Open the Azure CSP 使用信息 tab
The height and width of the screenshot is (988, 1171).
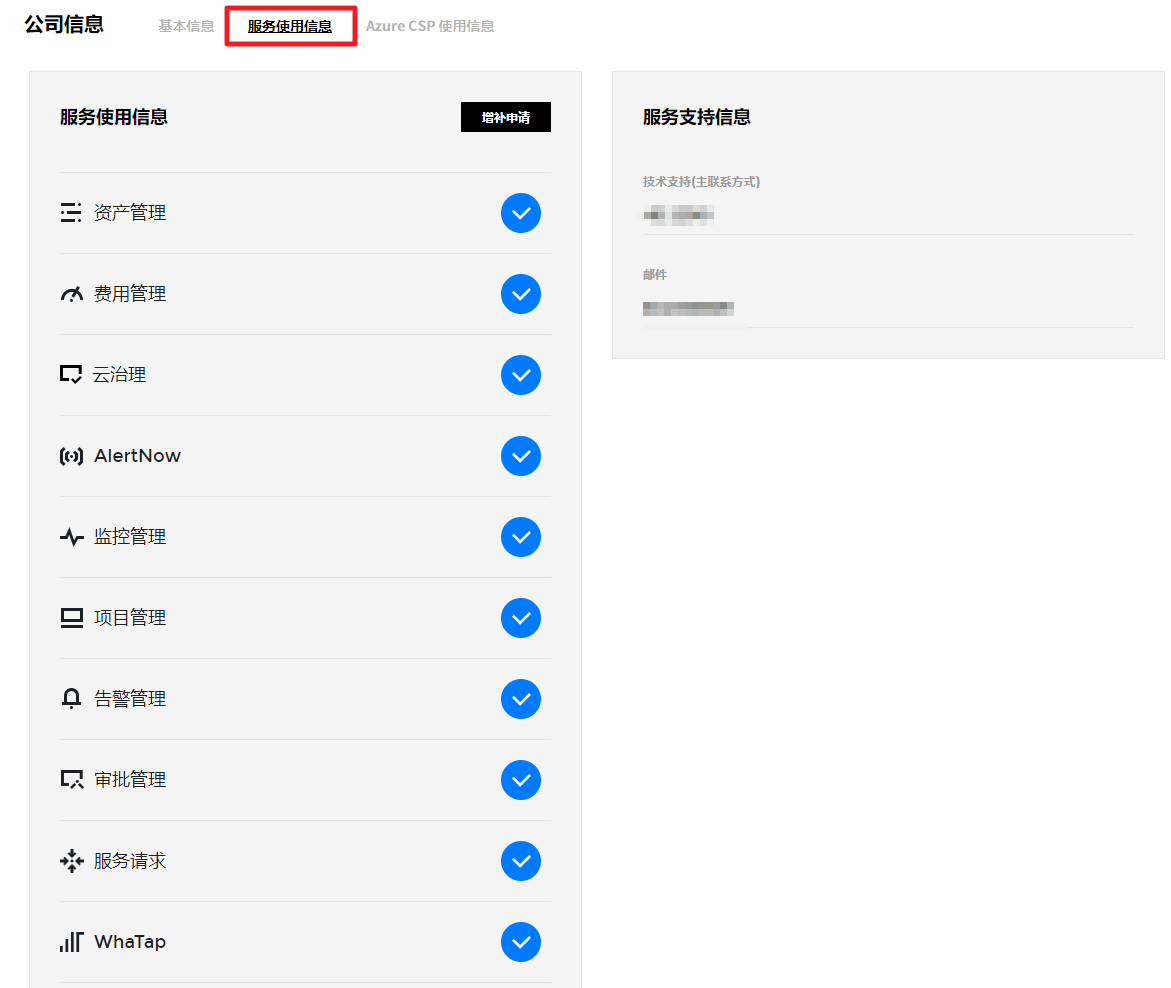coord(430,26)
